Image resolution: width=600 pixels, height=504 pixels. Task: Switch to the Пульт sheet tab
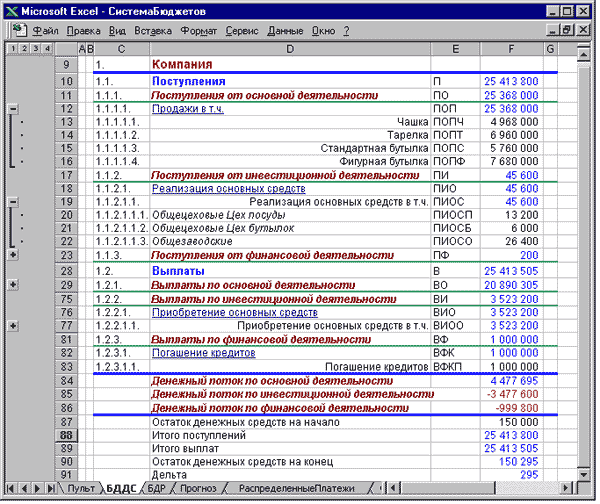[81, 488]
